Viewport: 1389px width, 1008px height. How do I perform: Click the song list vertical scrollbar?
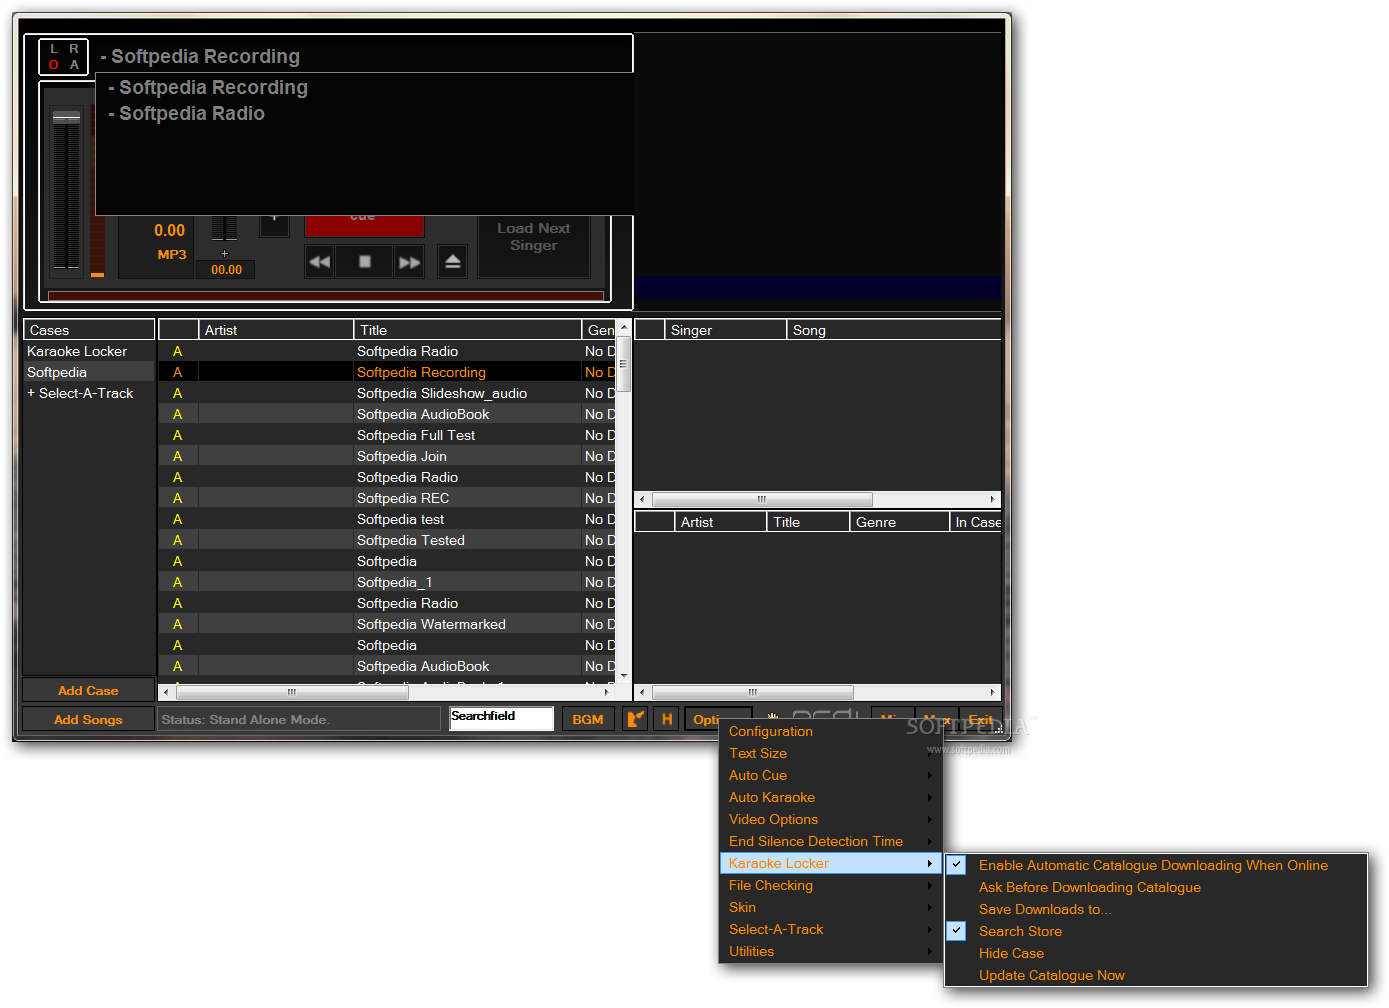[x=624, y=501]
